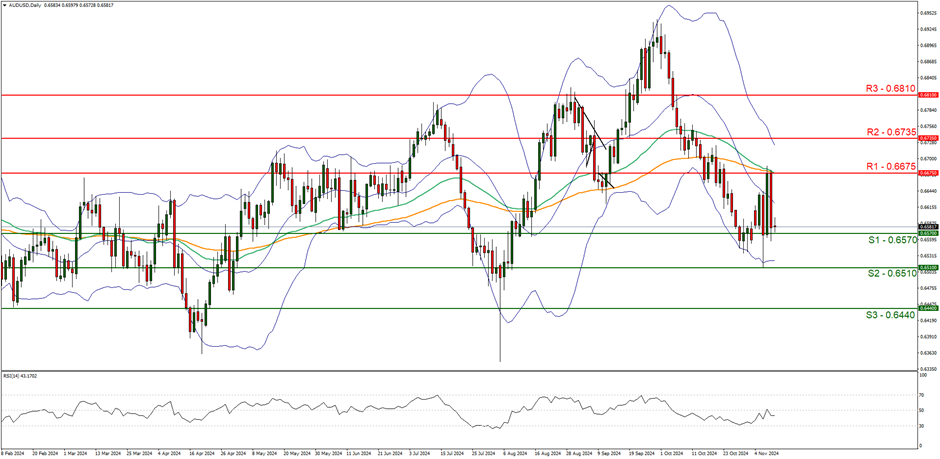Click the green 0.6510 price tag on axis
The height and width of the screenshot is (459, 940).
click(x=929, y=267)
